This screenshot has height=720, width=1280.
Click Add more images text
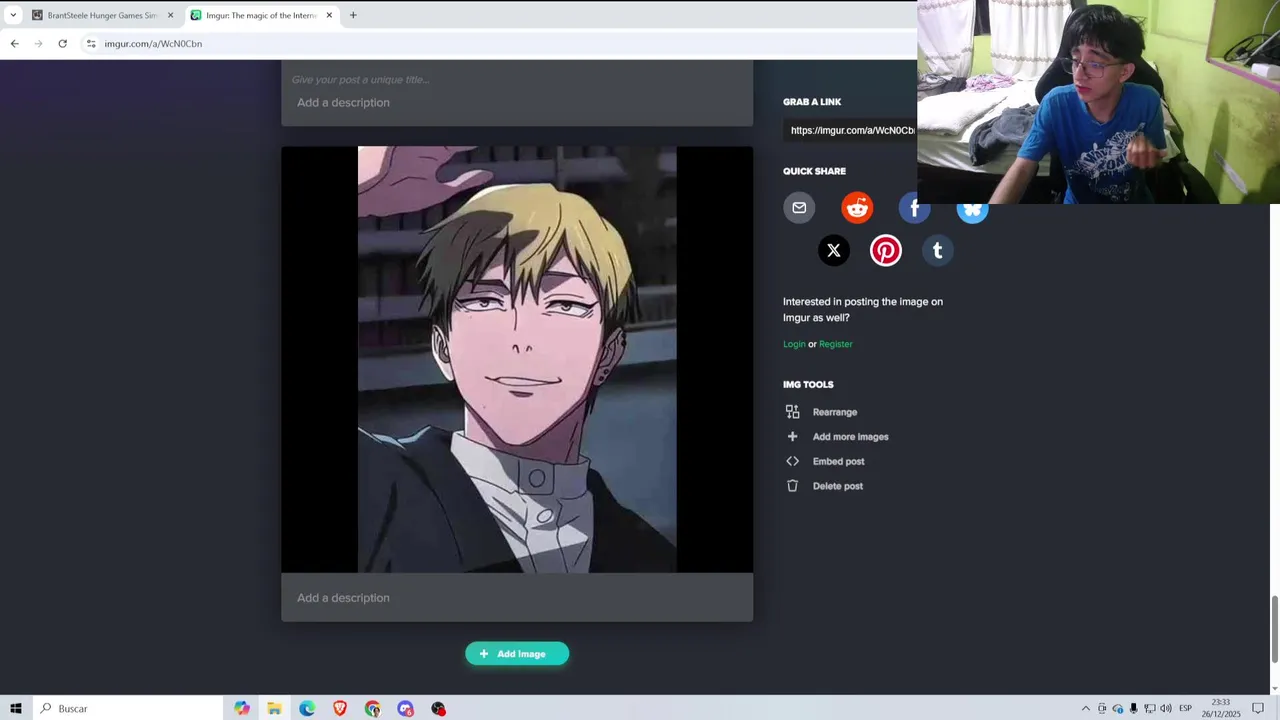(x=851, y=437)
